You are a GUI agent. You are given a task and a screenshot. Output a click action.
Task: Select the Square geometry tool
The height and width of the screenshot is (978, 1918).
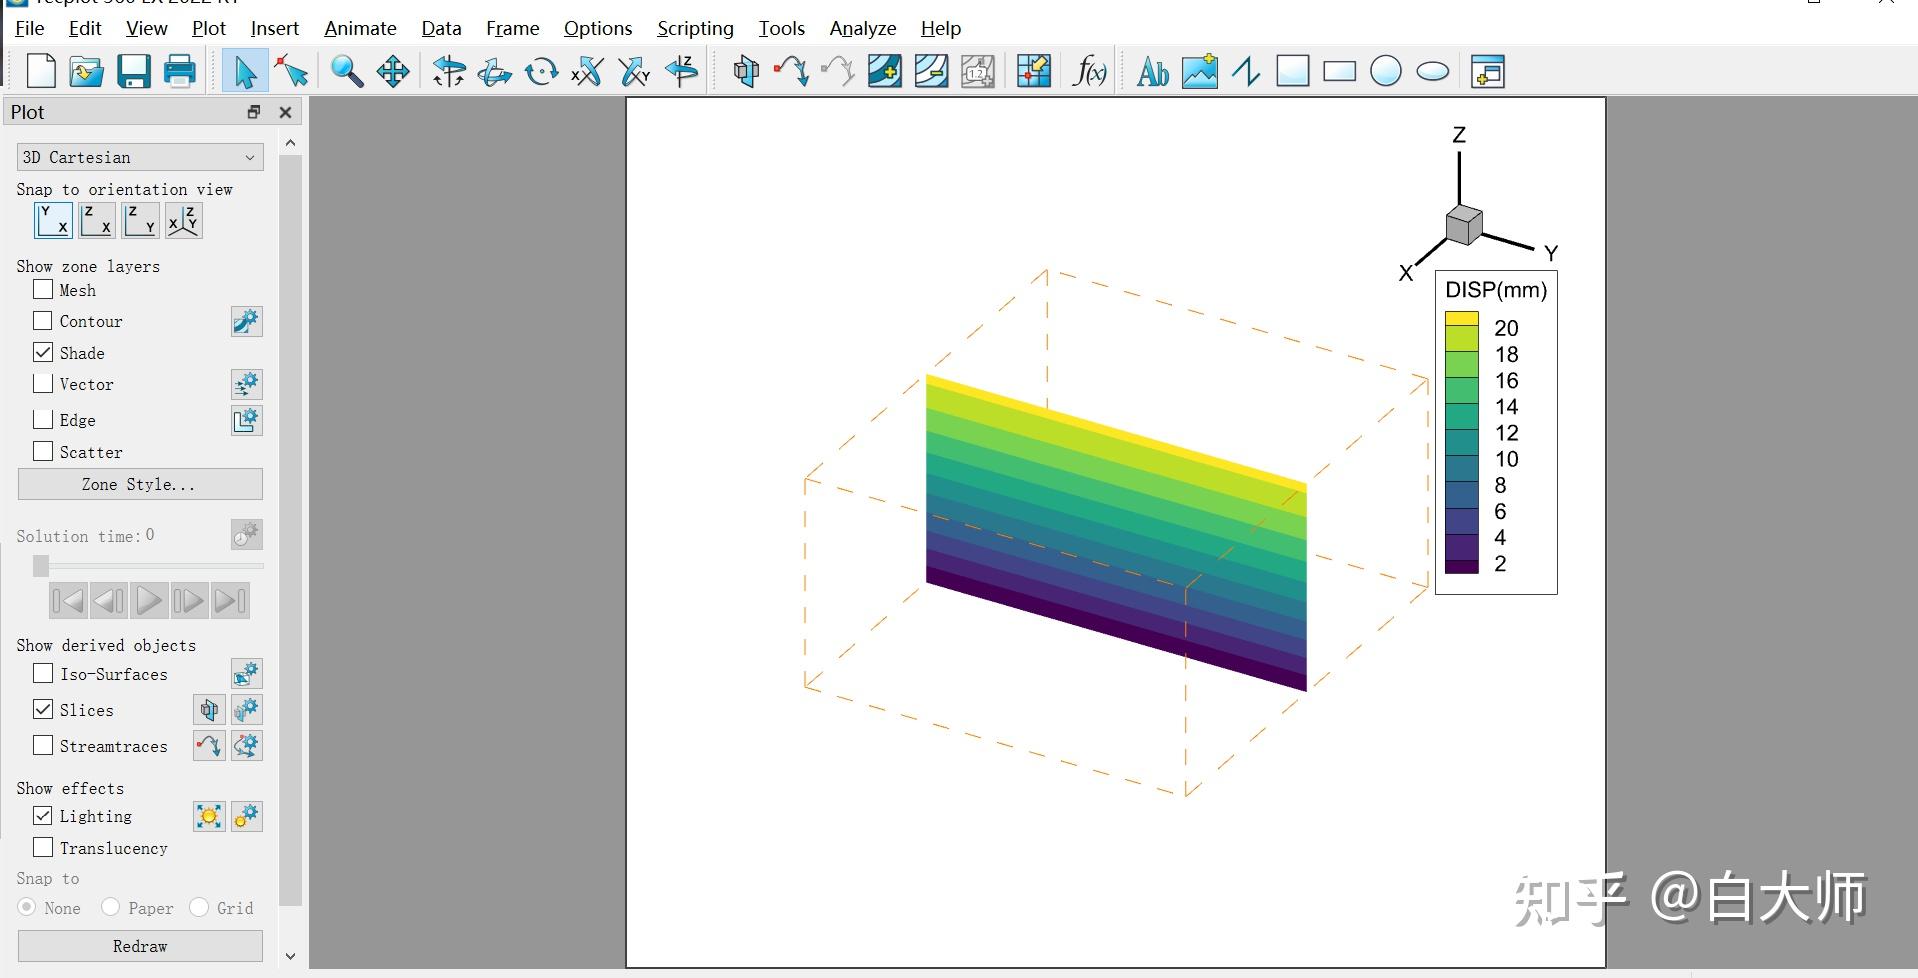click(1293, 70)
